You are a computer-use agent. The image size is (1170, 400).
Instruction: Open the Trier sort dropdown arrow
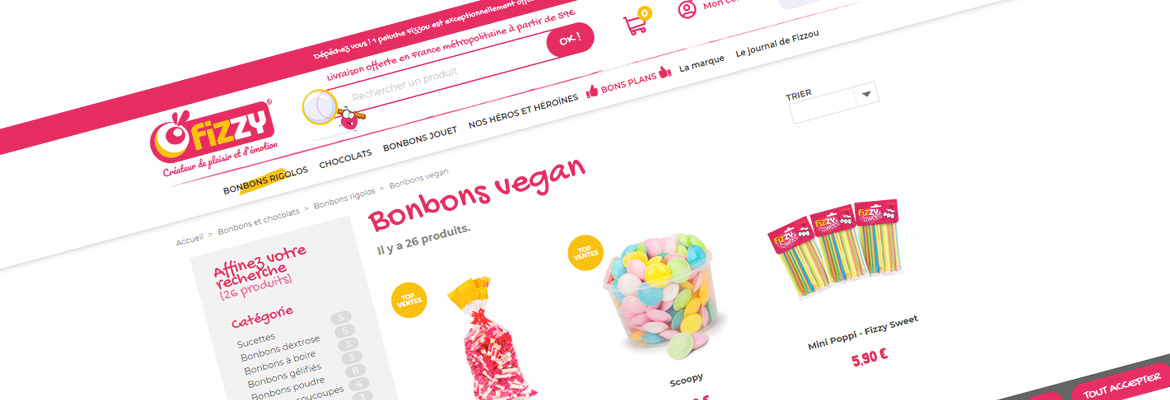(x=866, y=94)
